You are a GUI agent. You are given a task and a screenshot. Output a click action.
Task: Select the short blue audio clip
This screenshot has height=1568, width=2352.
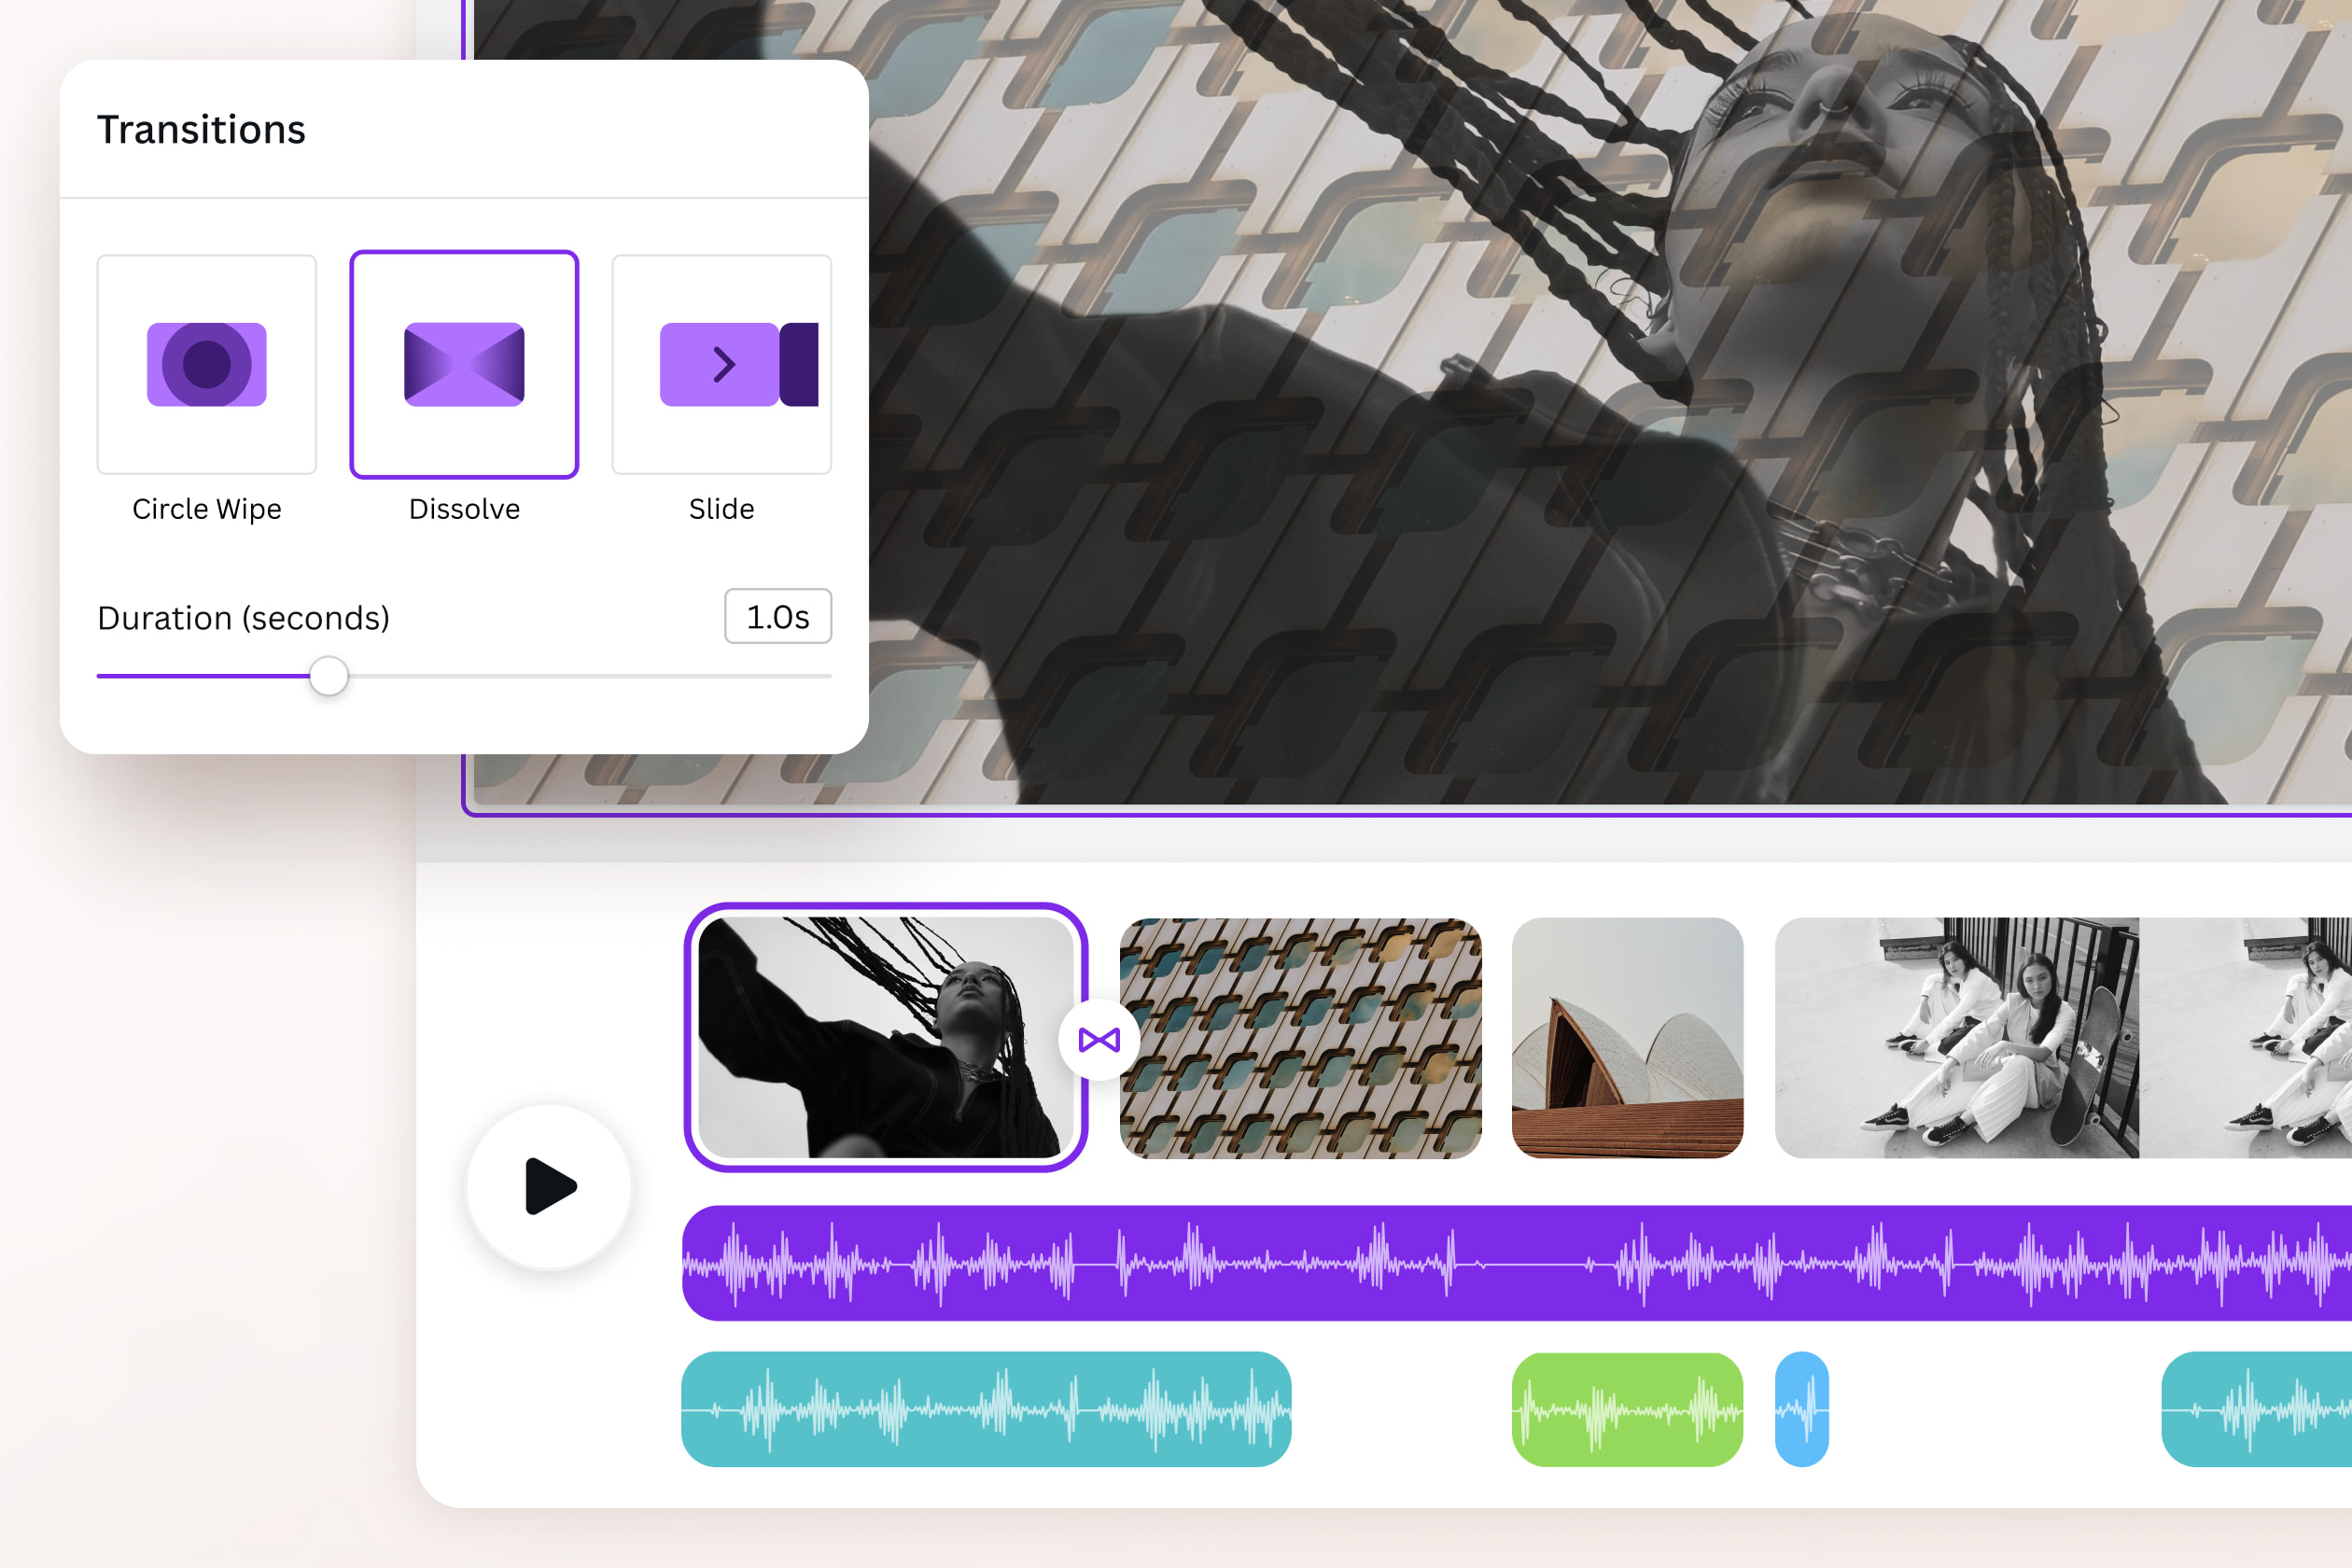1801,1408
